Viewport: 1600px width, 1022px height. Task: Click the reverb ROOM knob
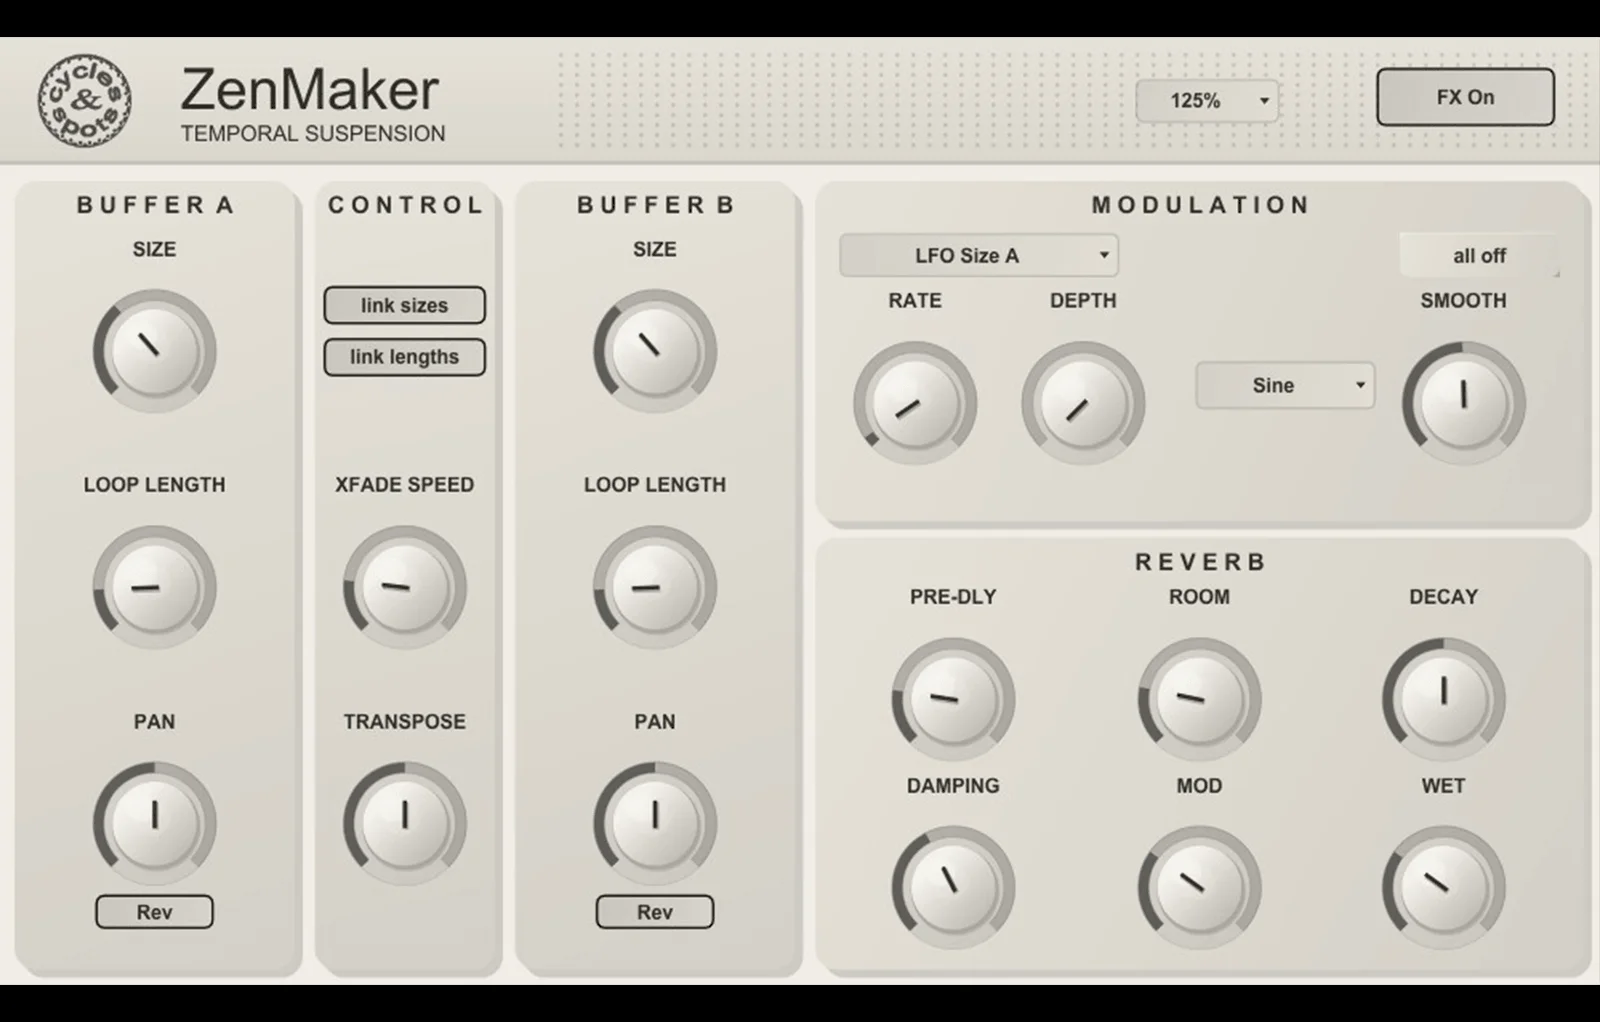tap(1199, 699)
